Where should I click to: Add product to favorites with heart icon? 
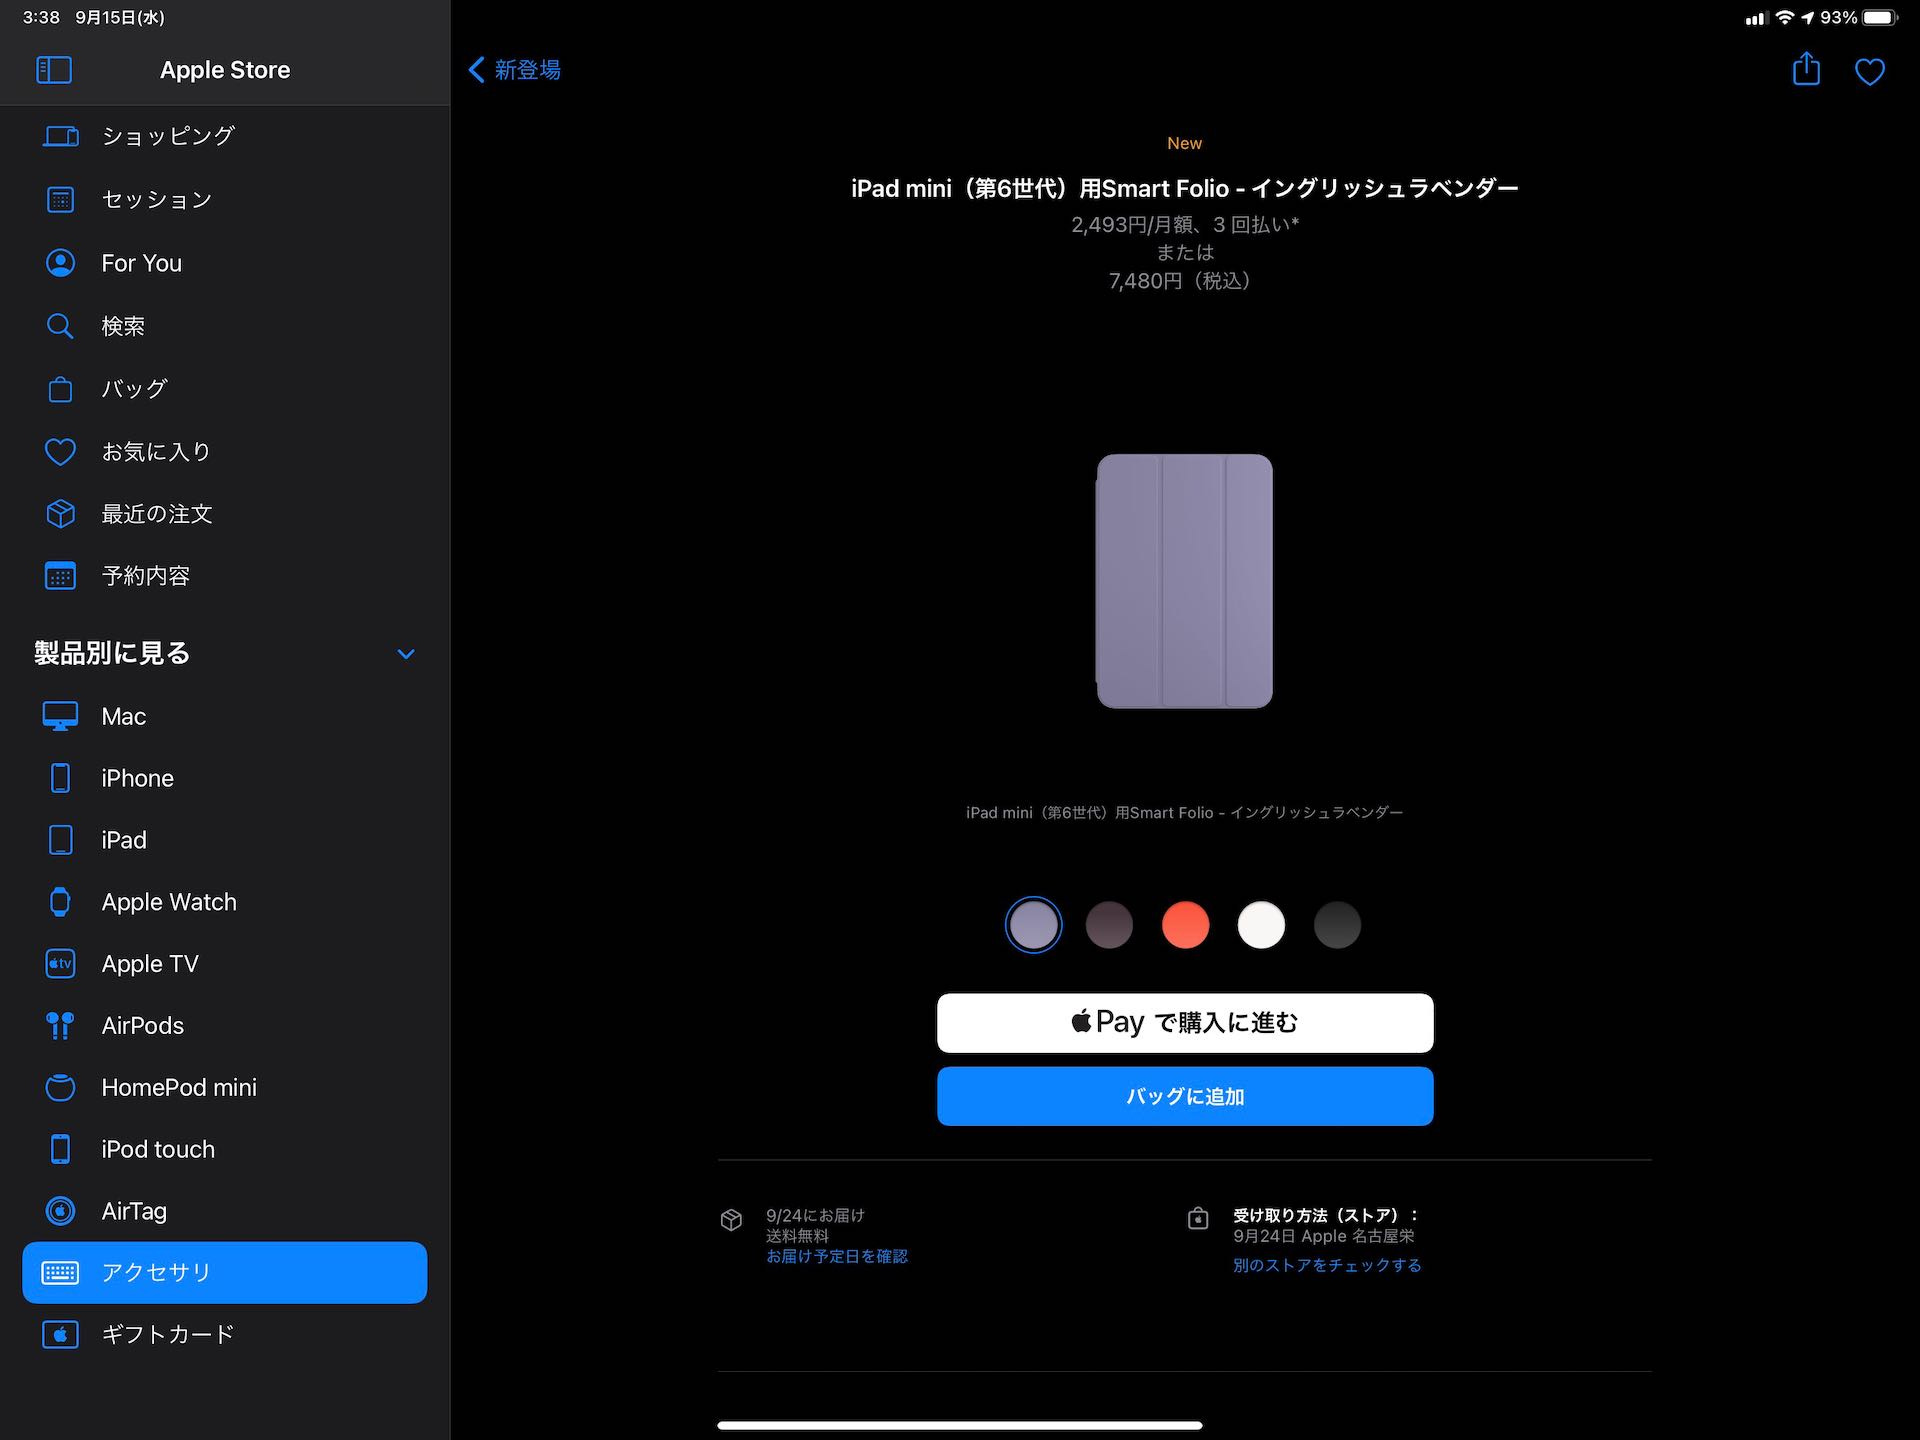(1870, 72)
